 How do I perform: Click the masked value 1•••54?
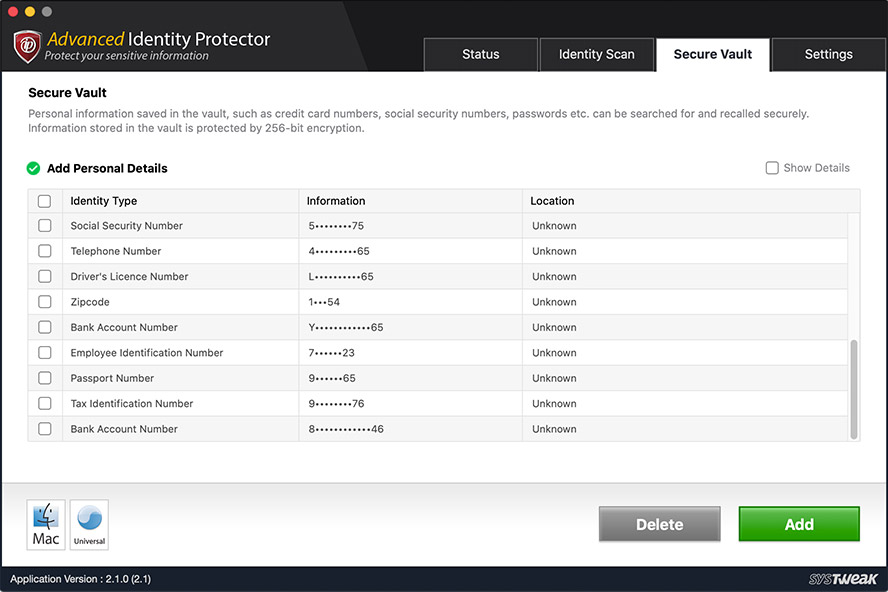click(324, 302)
